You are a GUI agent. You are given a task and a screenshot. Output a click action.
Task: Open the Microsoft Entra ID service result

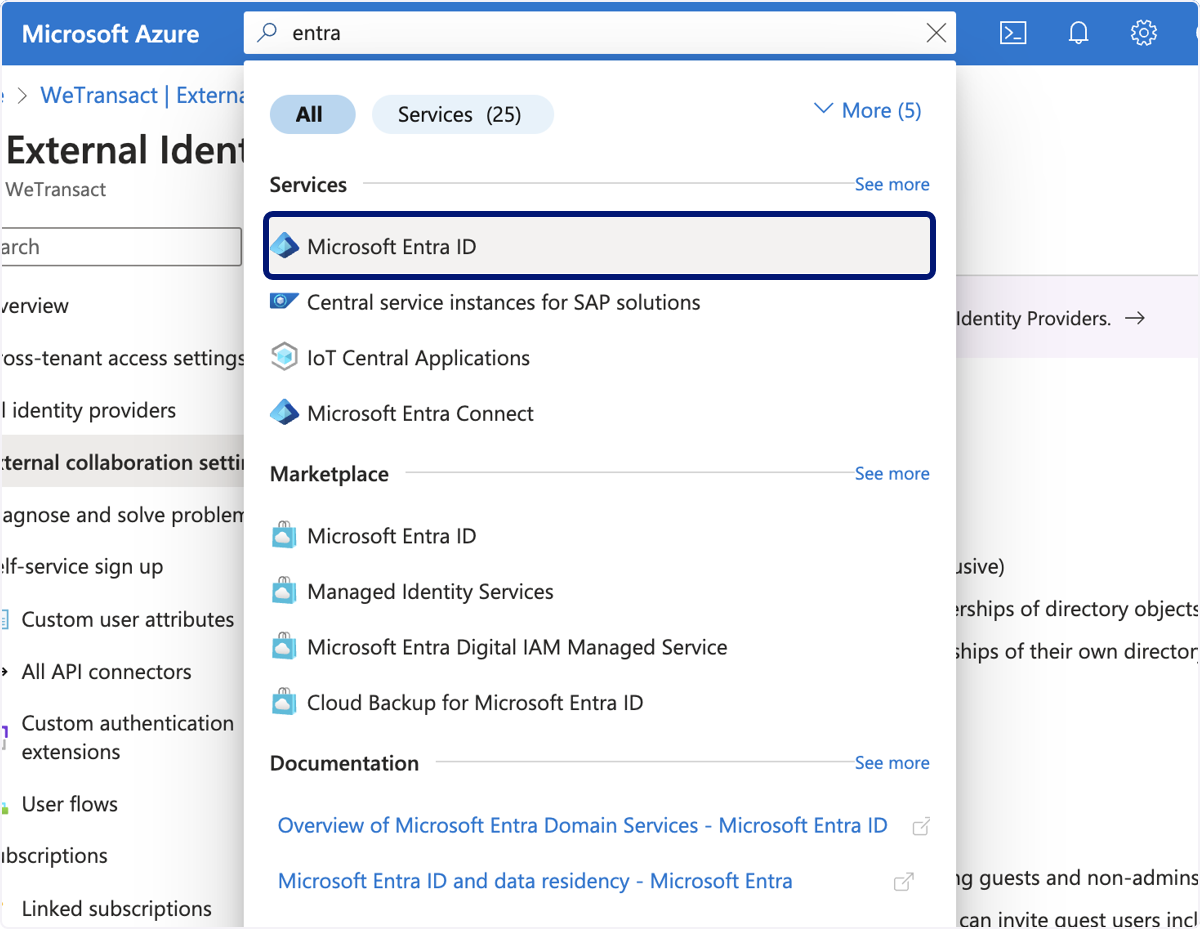600,246
